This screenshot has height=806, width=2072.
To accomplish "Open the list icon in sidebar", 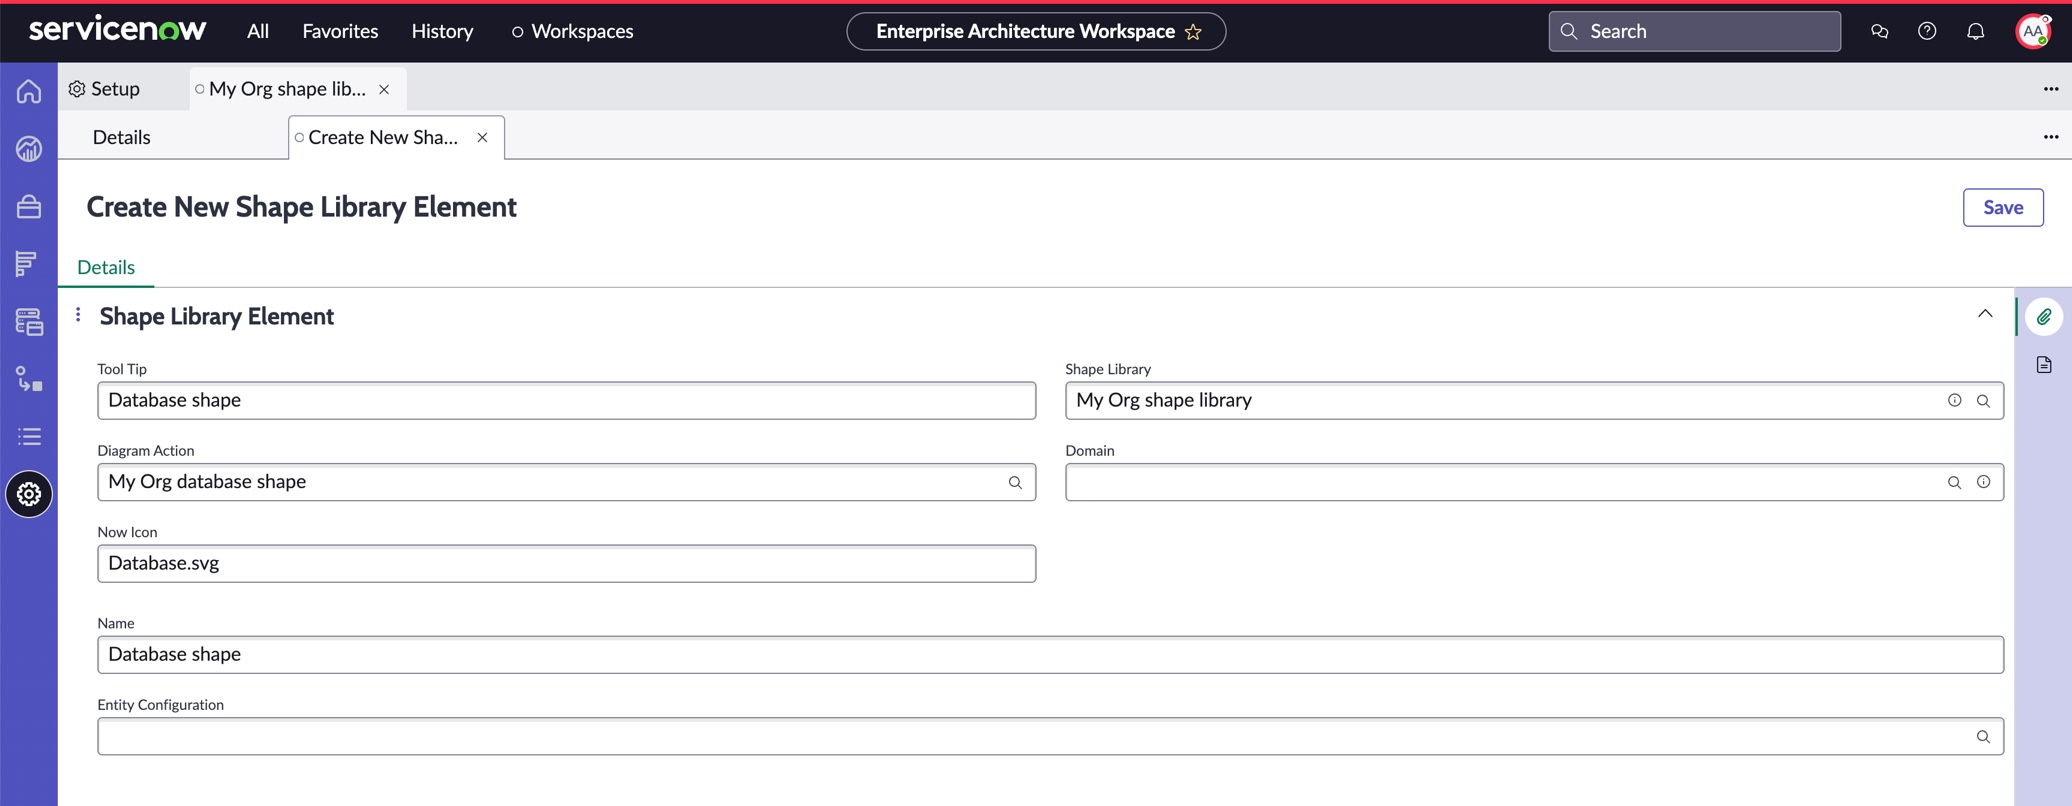I will coord(29,437).
